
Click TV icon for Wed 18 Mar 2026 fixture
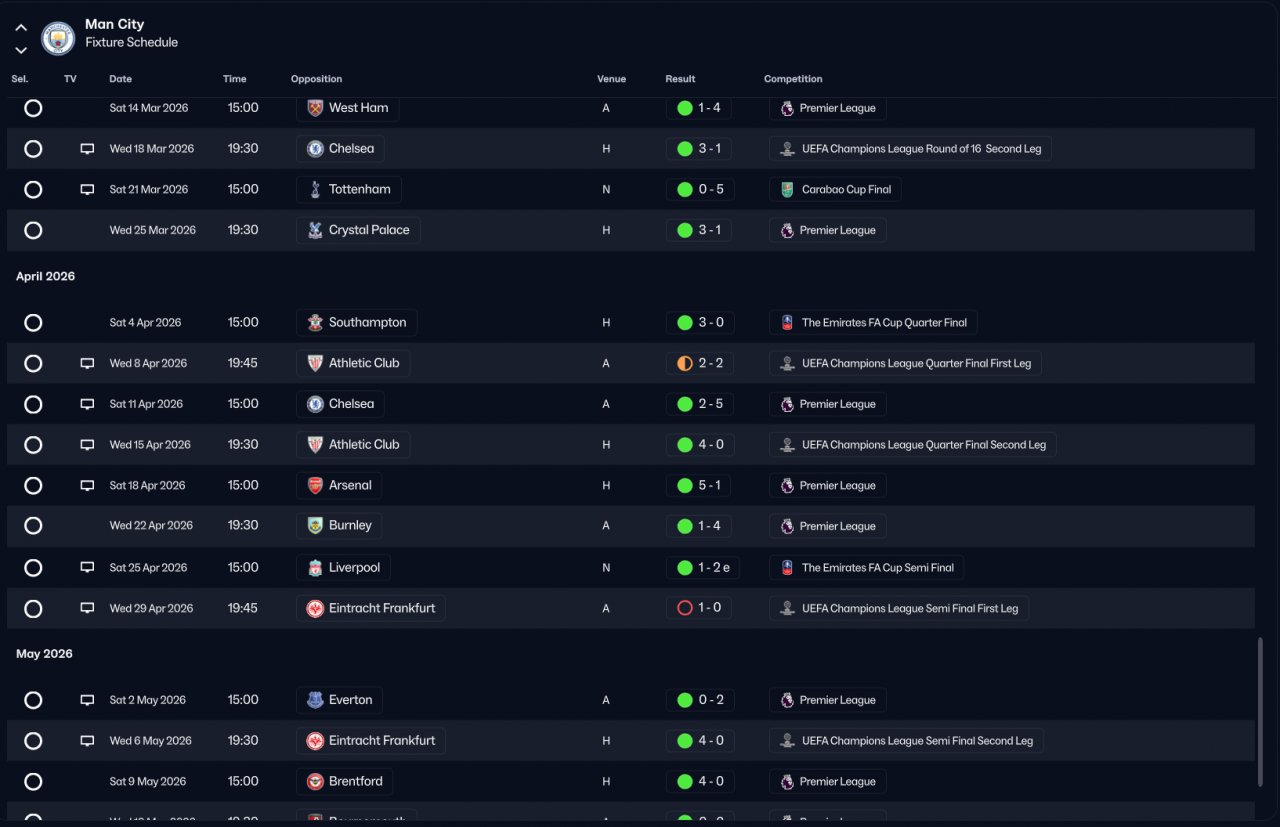pos(87,149)
